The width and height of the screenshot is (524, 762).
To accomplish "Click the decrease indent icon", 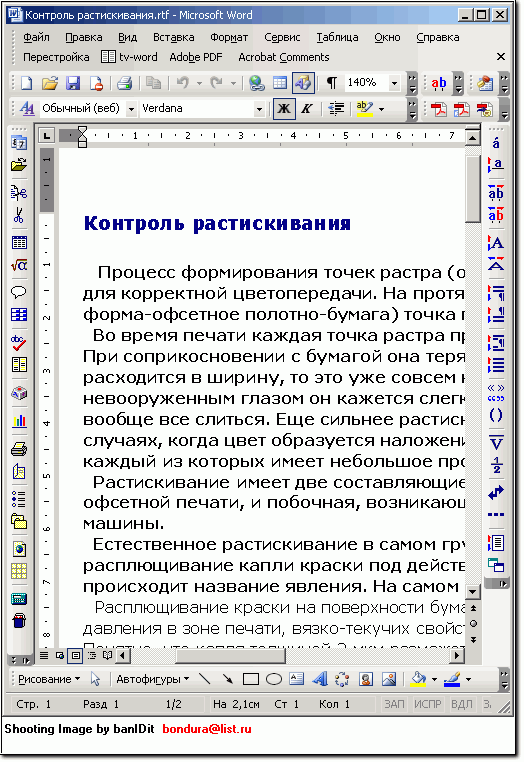I will 336,109.
